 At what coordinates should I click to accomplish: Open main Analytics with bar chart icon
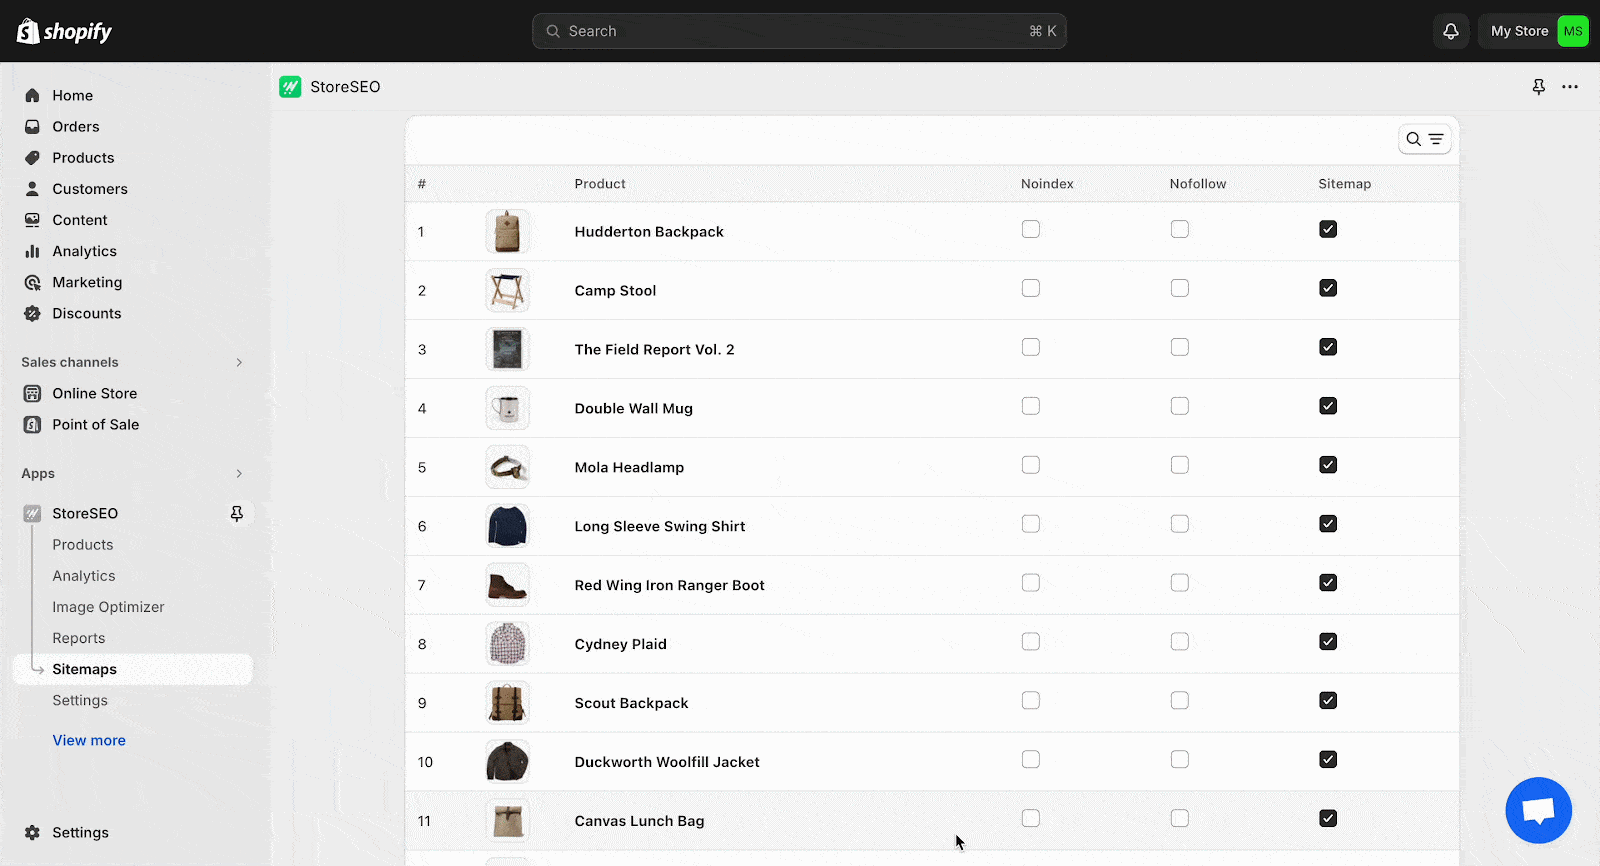coord(84,251)
